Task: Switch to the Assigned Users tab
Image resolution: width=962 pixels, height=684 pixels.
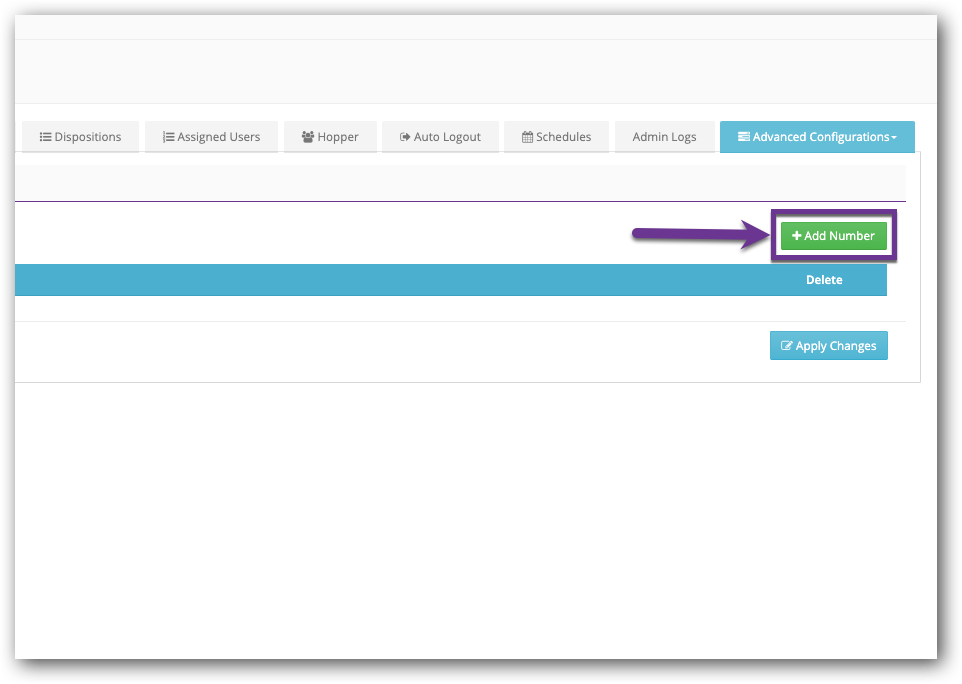Action: coord(212,137)
